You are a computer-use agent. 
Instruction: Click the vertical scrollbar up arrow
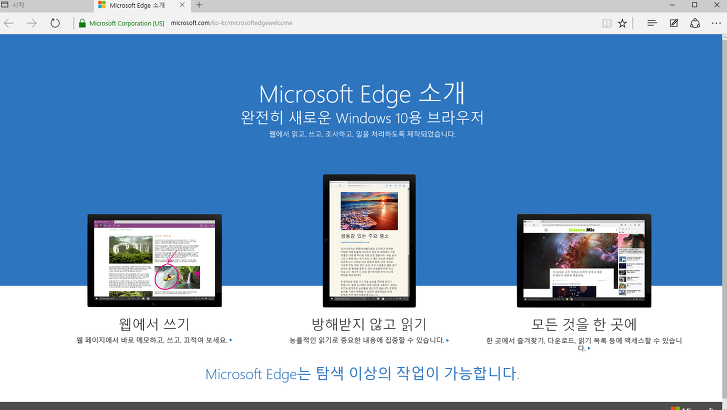(724, 37)
